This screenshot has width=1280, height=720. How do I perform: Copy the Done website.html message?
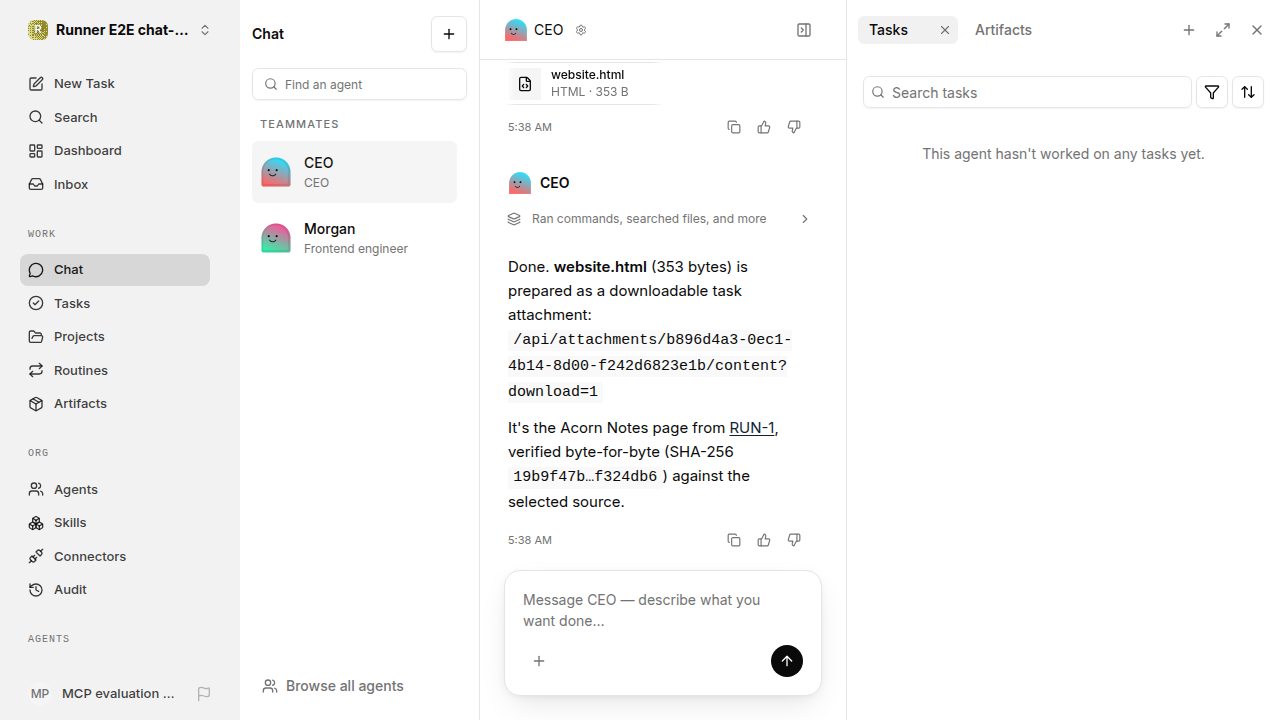click(734, 540)
